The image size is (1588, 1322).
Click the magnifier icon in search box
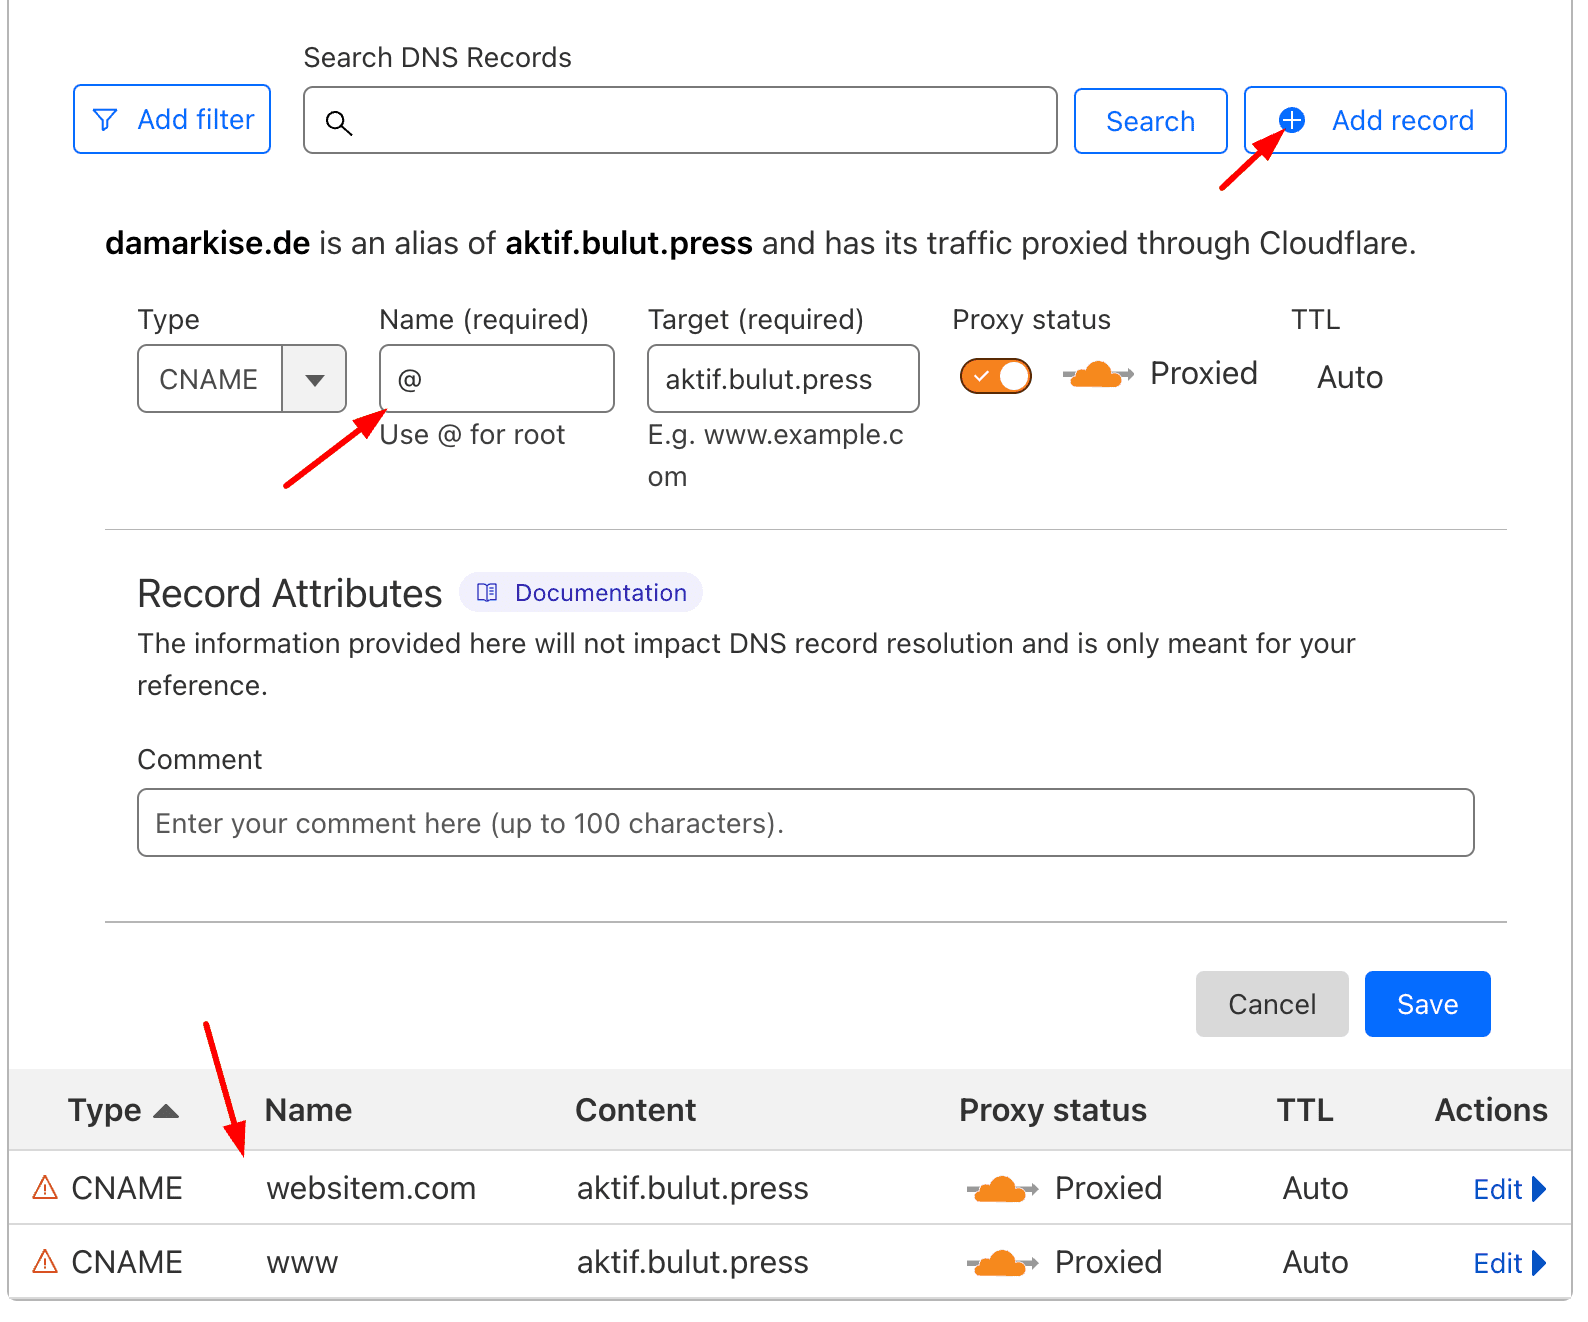[339, 123]
